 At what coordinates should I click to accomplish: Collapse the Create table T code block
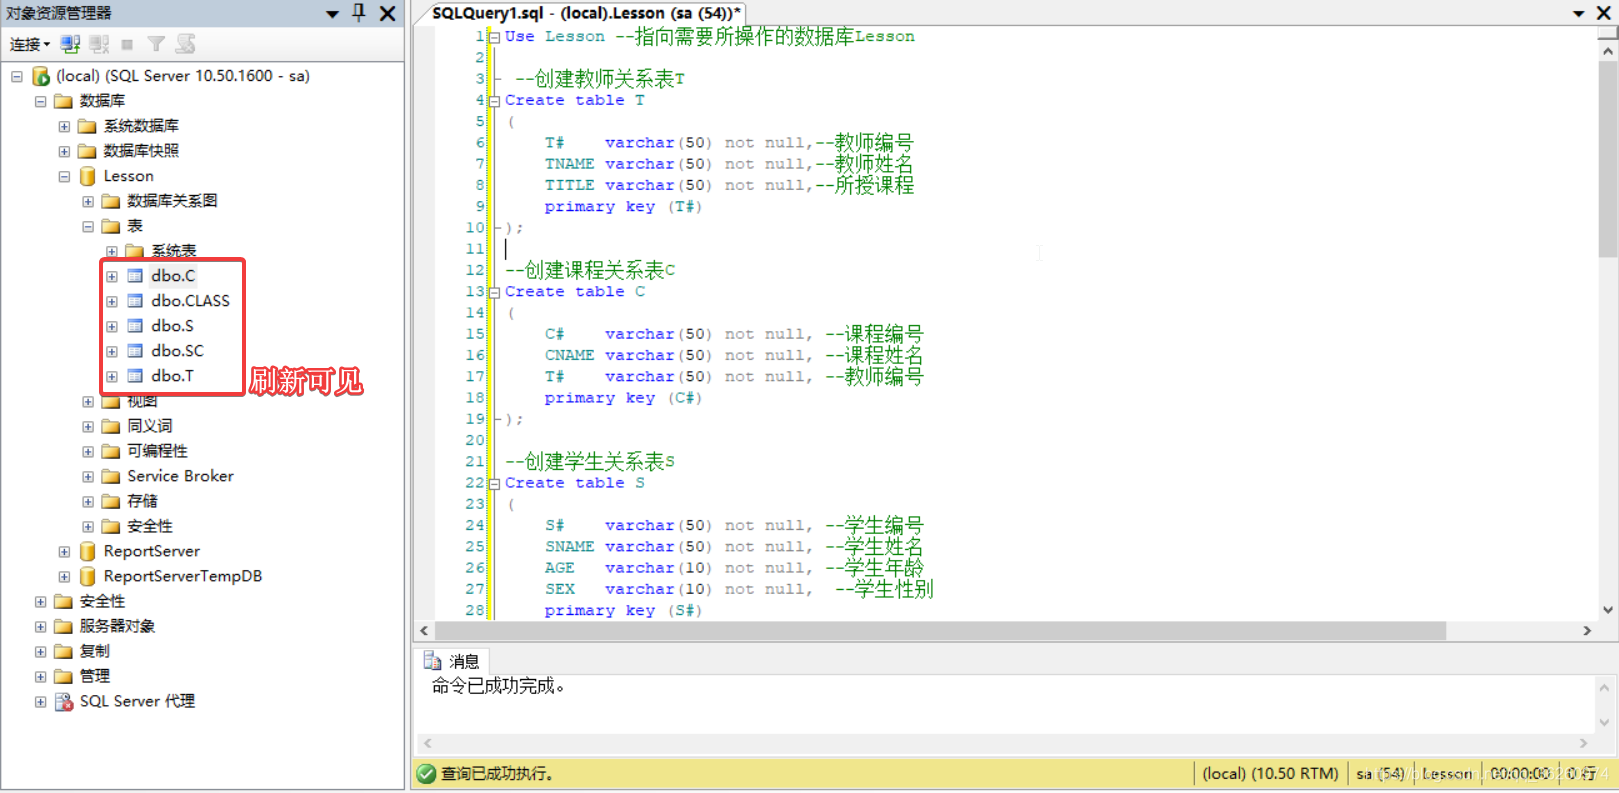tap(494, 101)
